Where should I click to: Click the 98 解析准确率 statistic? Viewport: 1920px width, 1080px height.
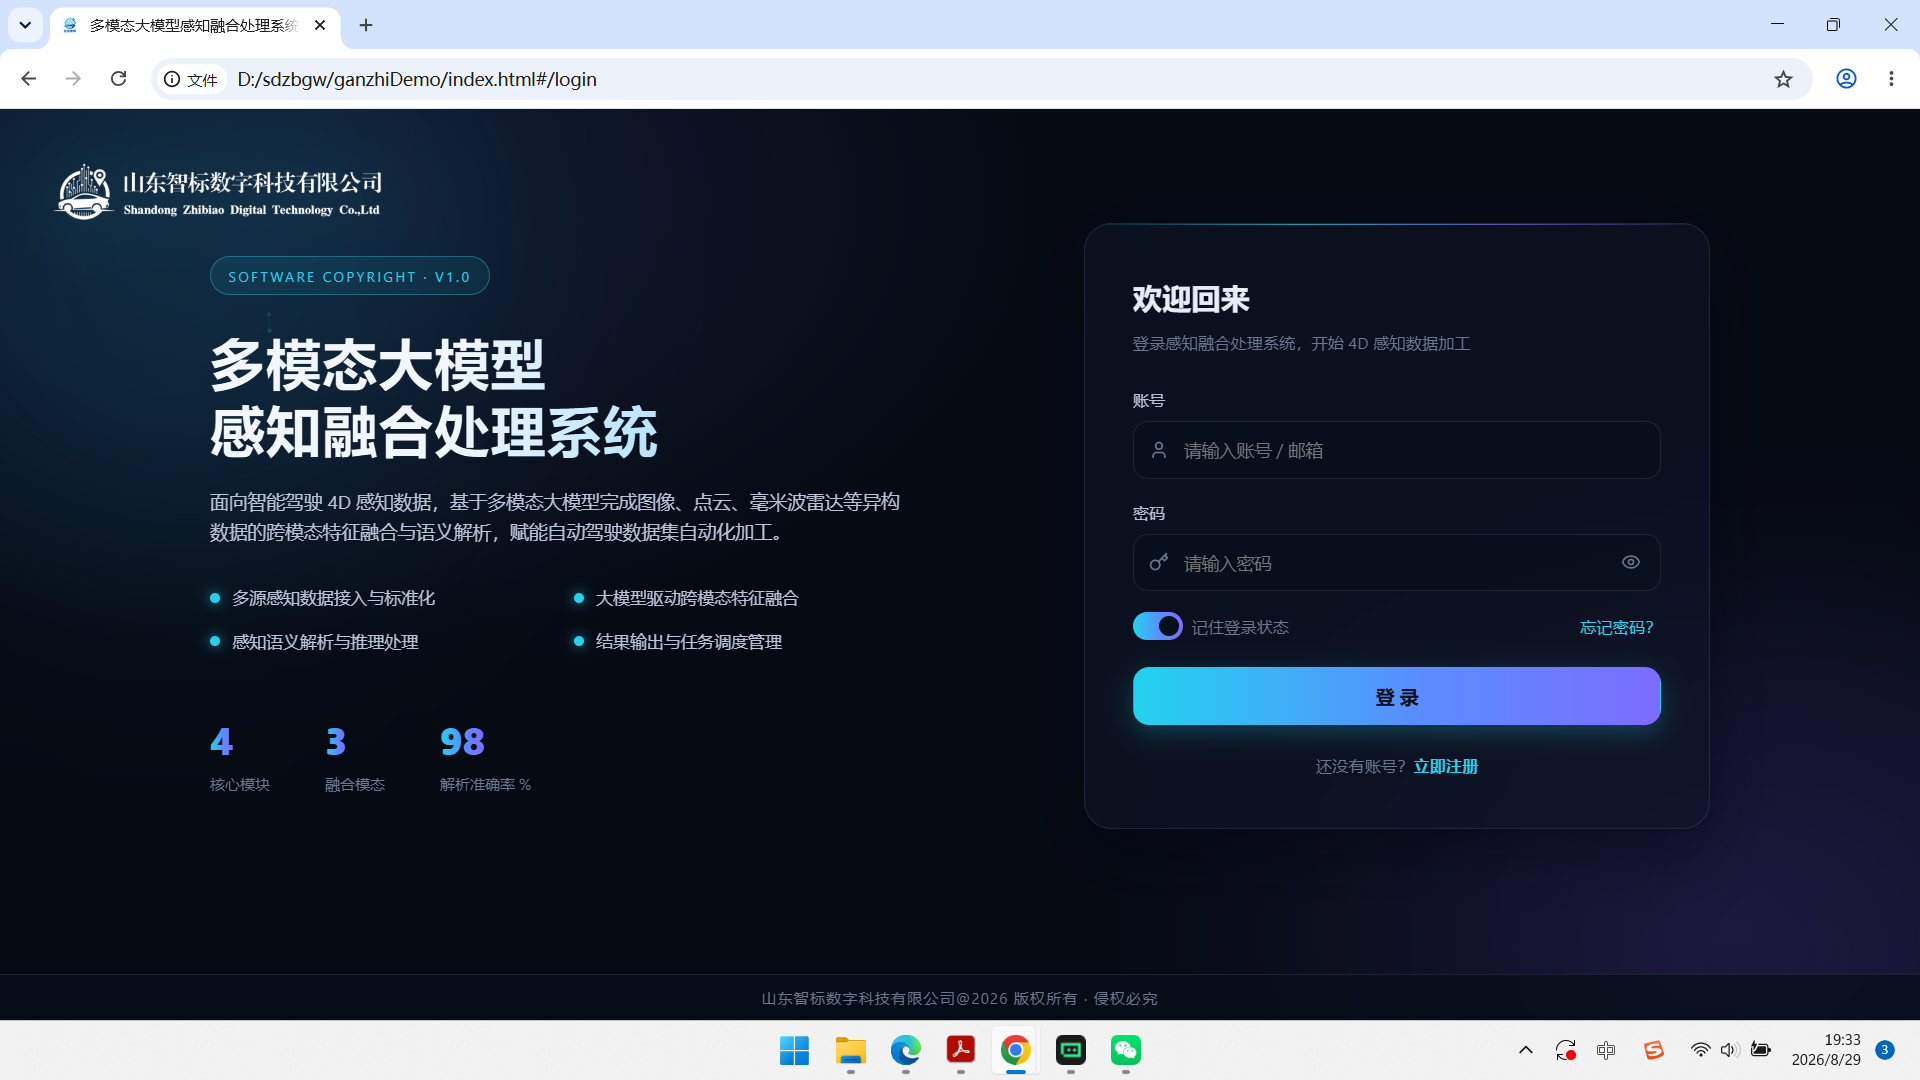[485, 757]
